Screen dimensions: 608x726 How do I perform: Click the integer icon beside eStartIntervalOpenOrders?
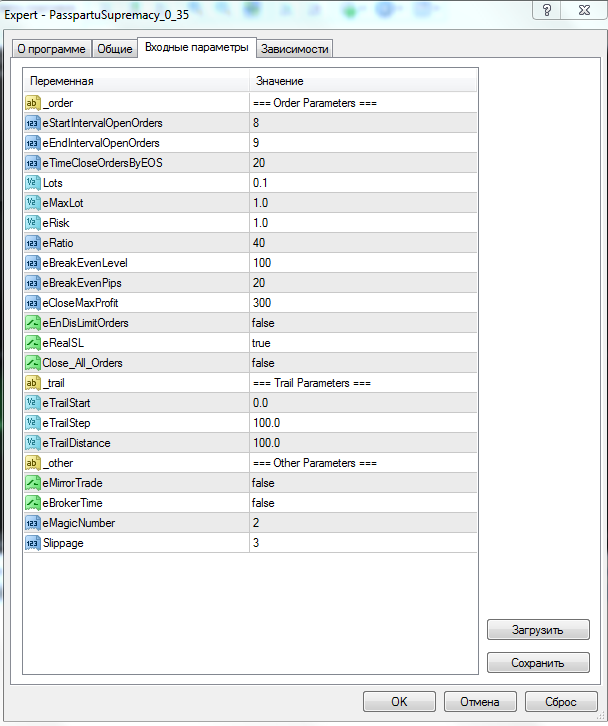(x=32, y=123)
